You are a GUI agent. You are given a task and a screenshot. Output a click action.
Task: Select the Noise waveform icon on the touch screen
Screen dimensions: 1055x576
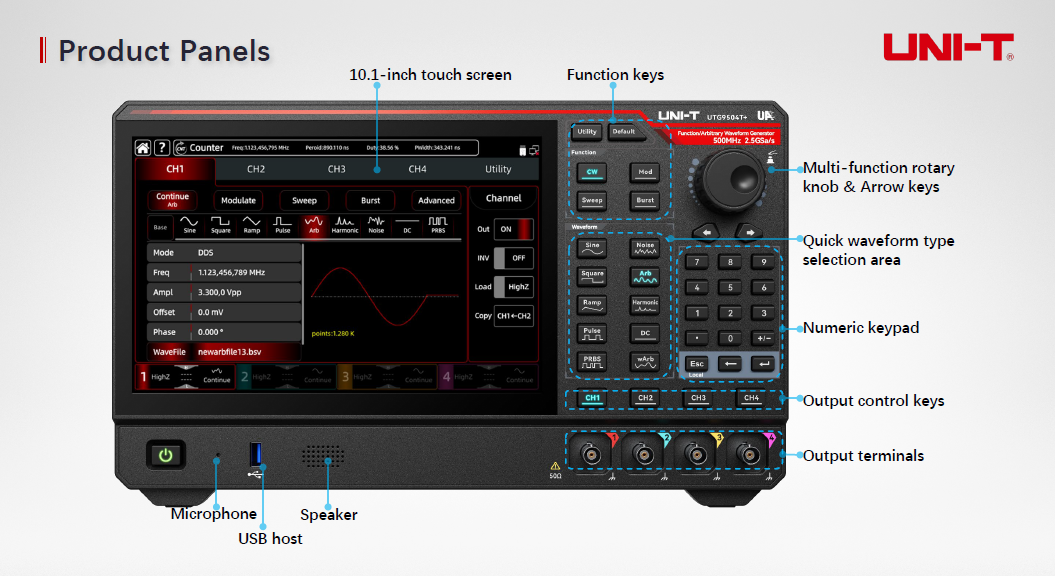coord(376,225)
